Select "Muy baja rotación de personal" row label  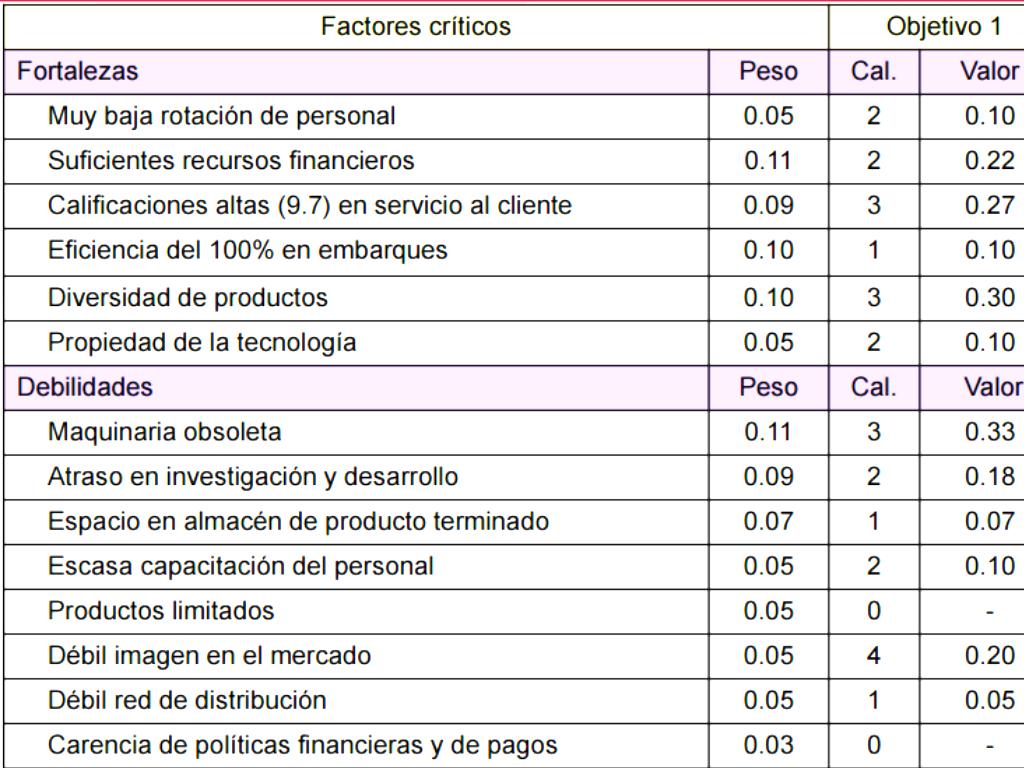[221, 116]
